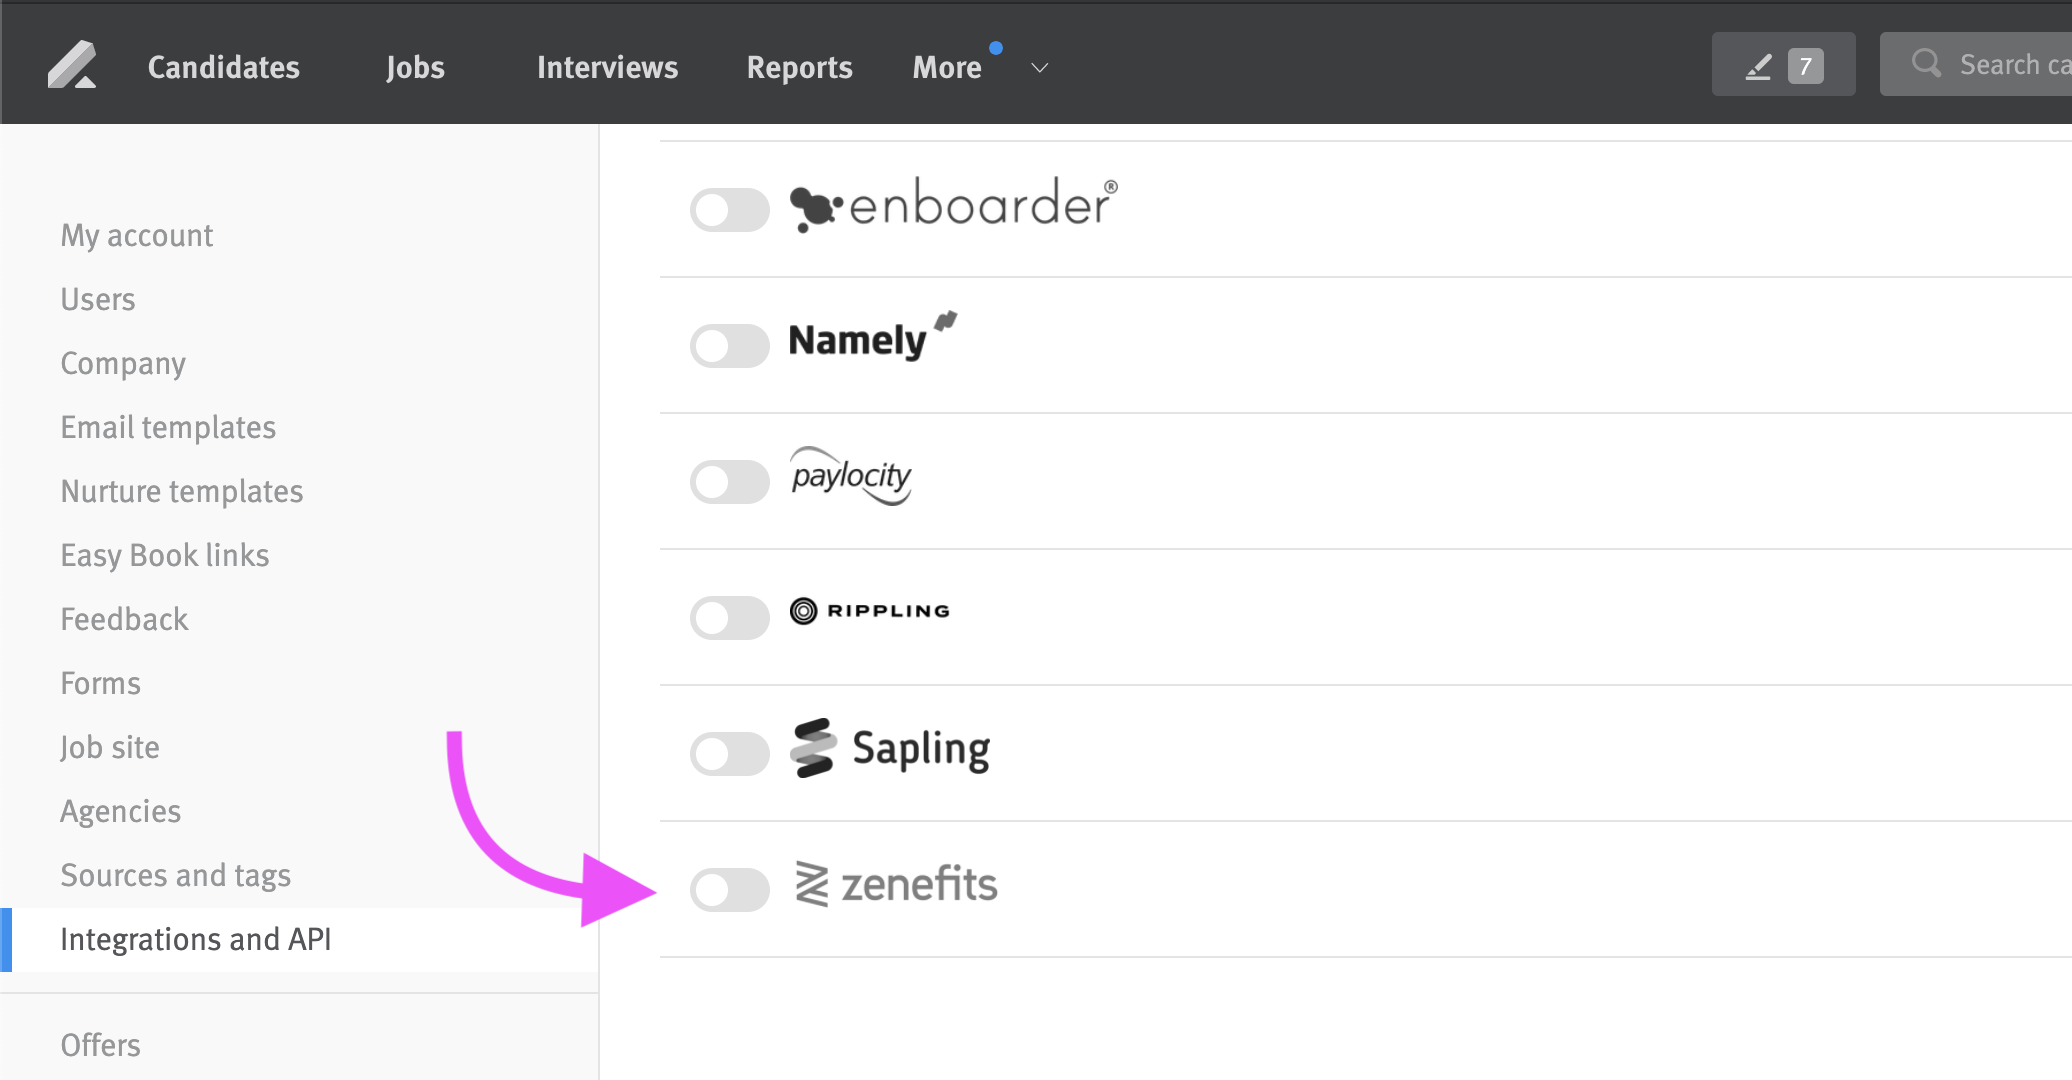Click the Sapling logo
Image resolution: width=2072 pixels, height=1080 pixels.
coord(890,748)
